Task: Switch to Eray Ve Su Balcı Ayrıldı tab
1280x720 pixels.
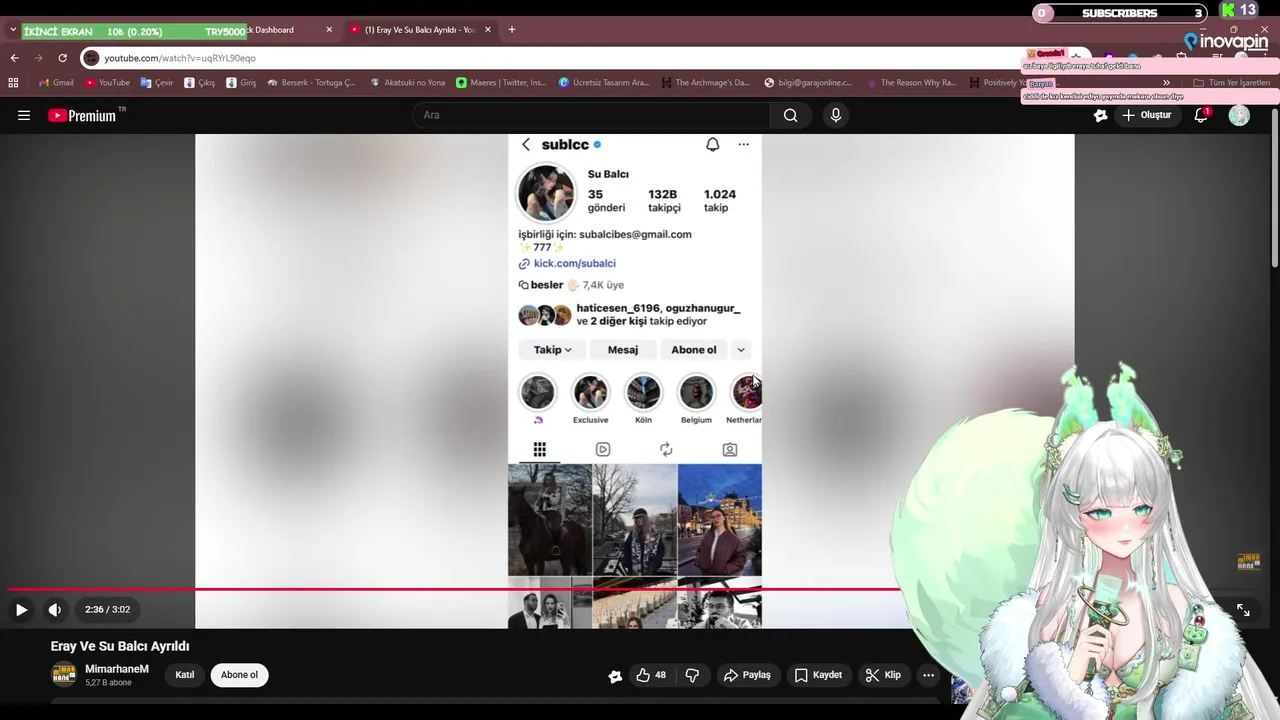Action: (x=420, y=30)
